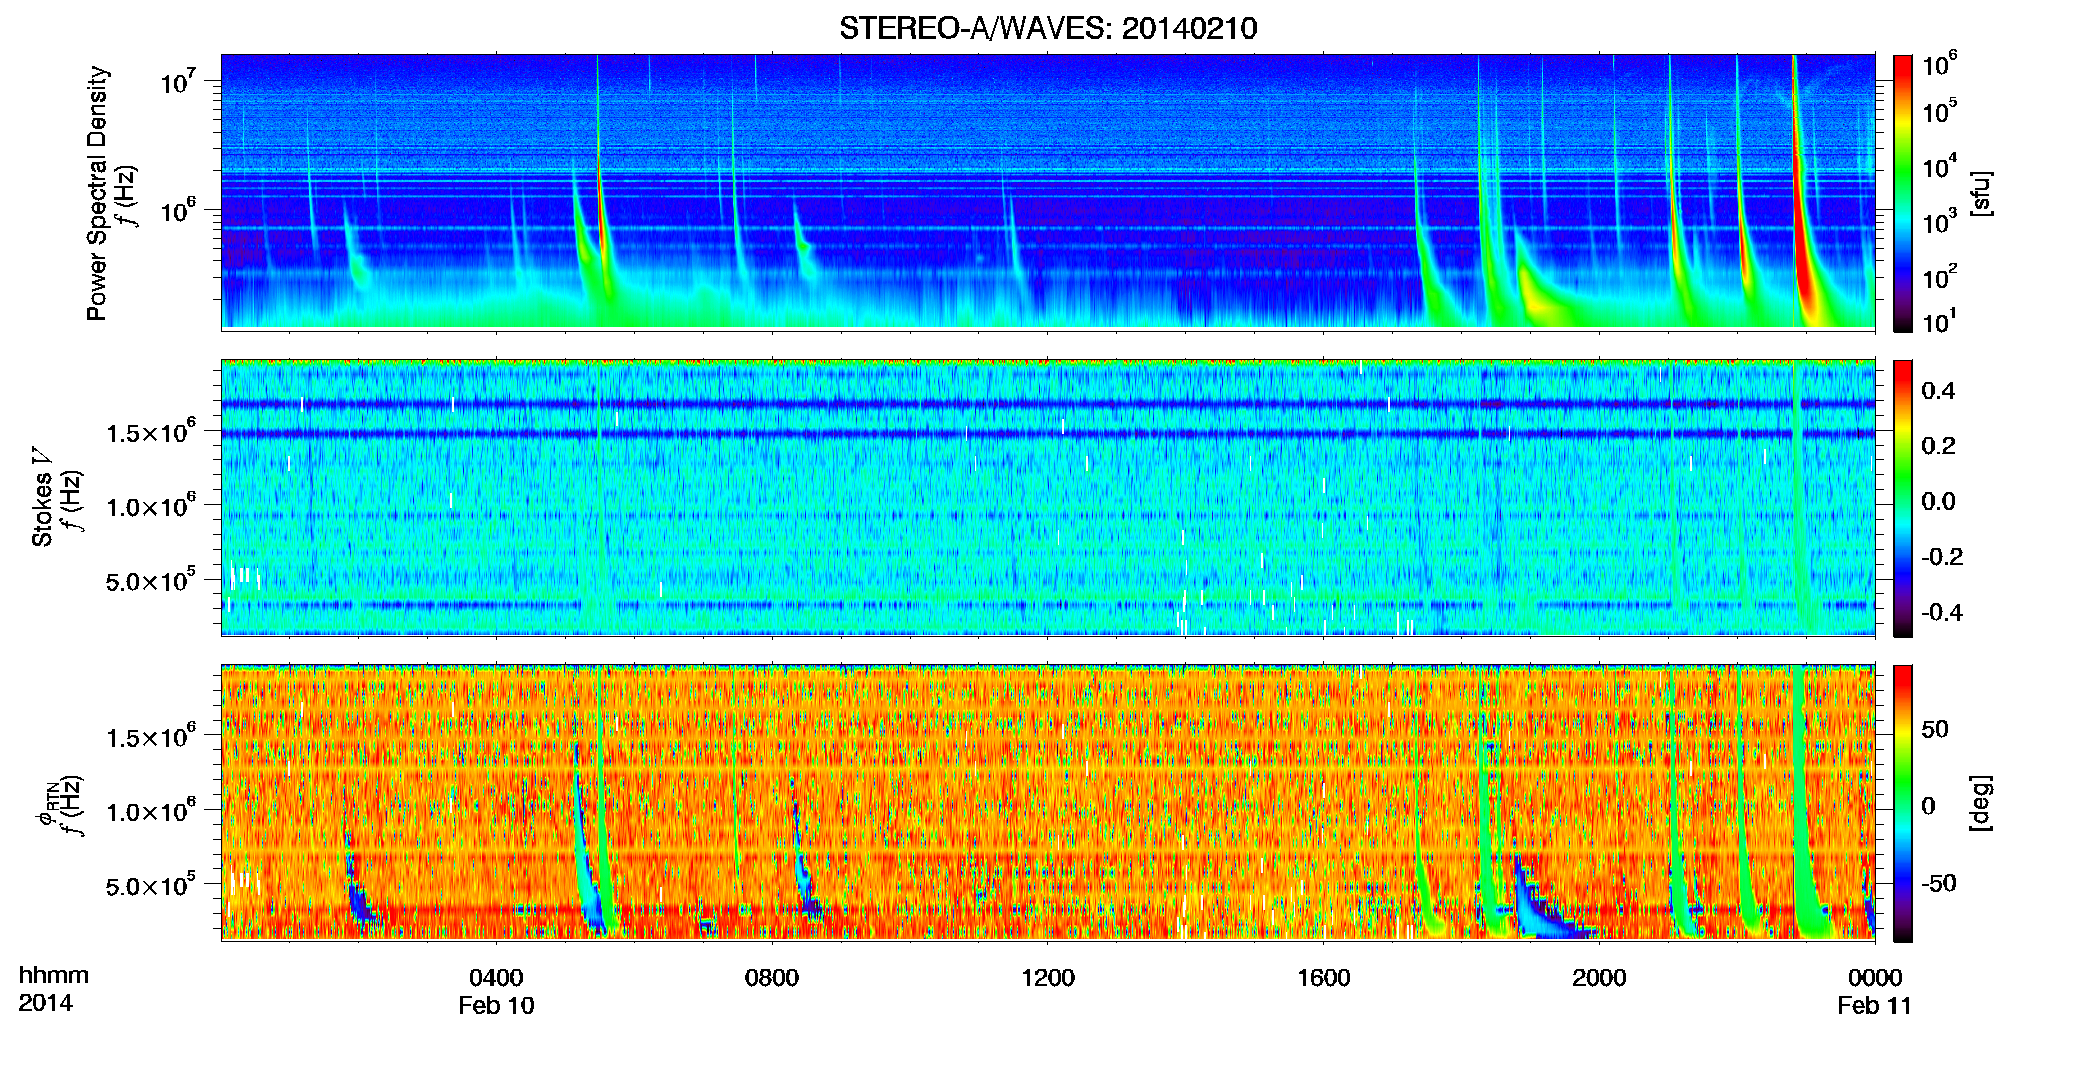Click the sfu rainbow colorbar
Viewport: 2096px width, 1080px height.
tap(1903, 193)
